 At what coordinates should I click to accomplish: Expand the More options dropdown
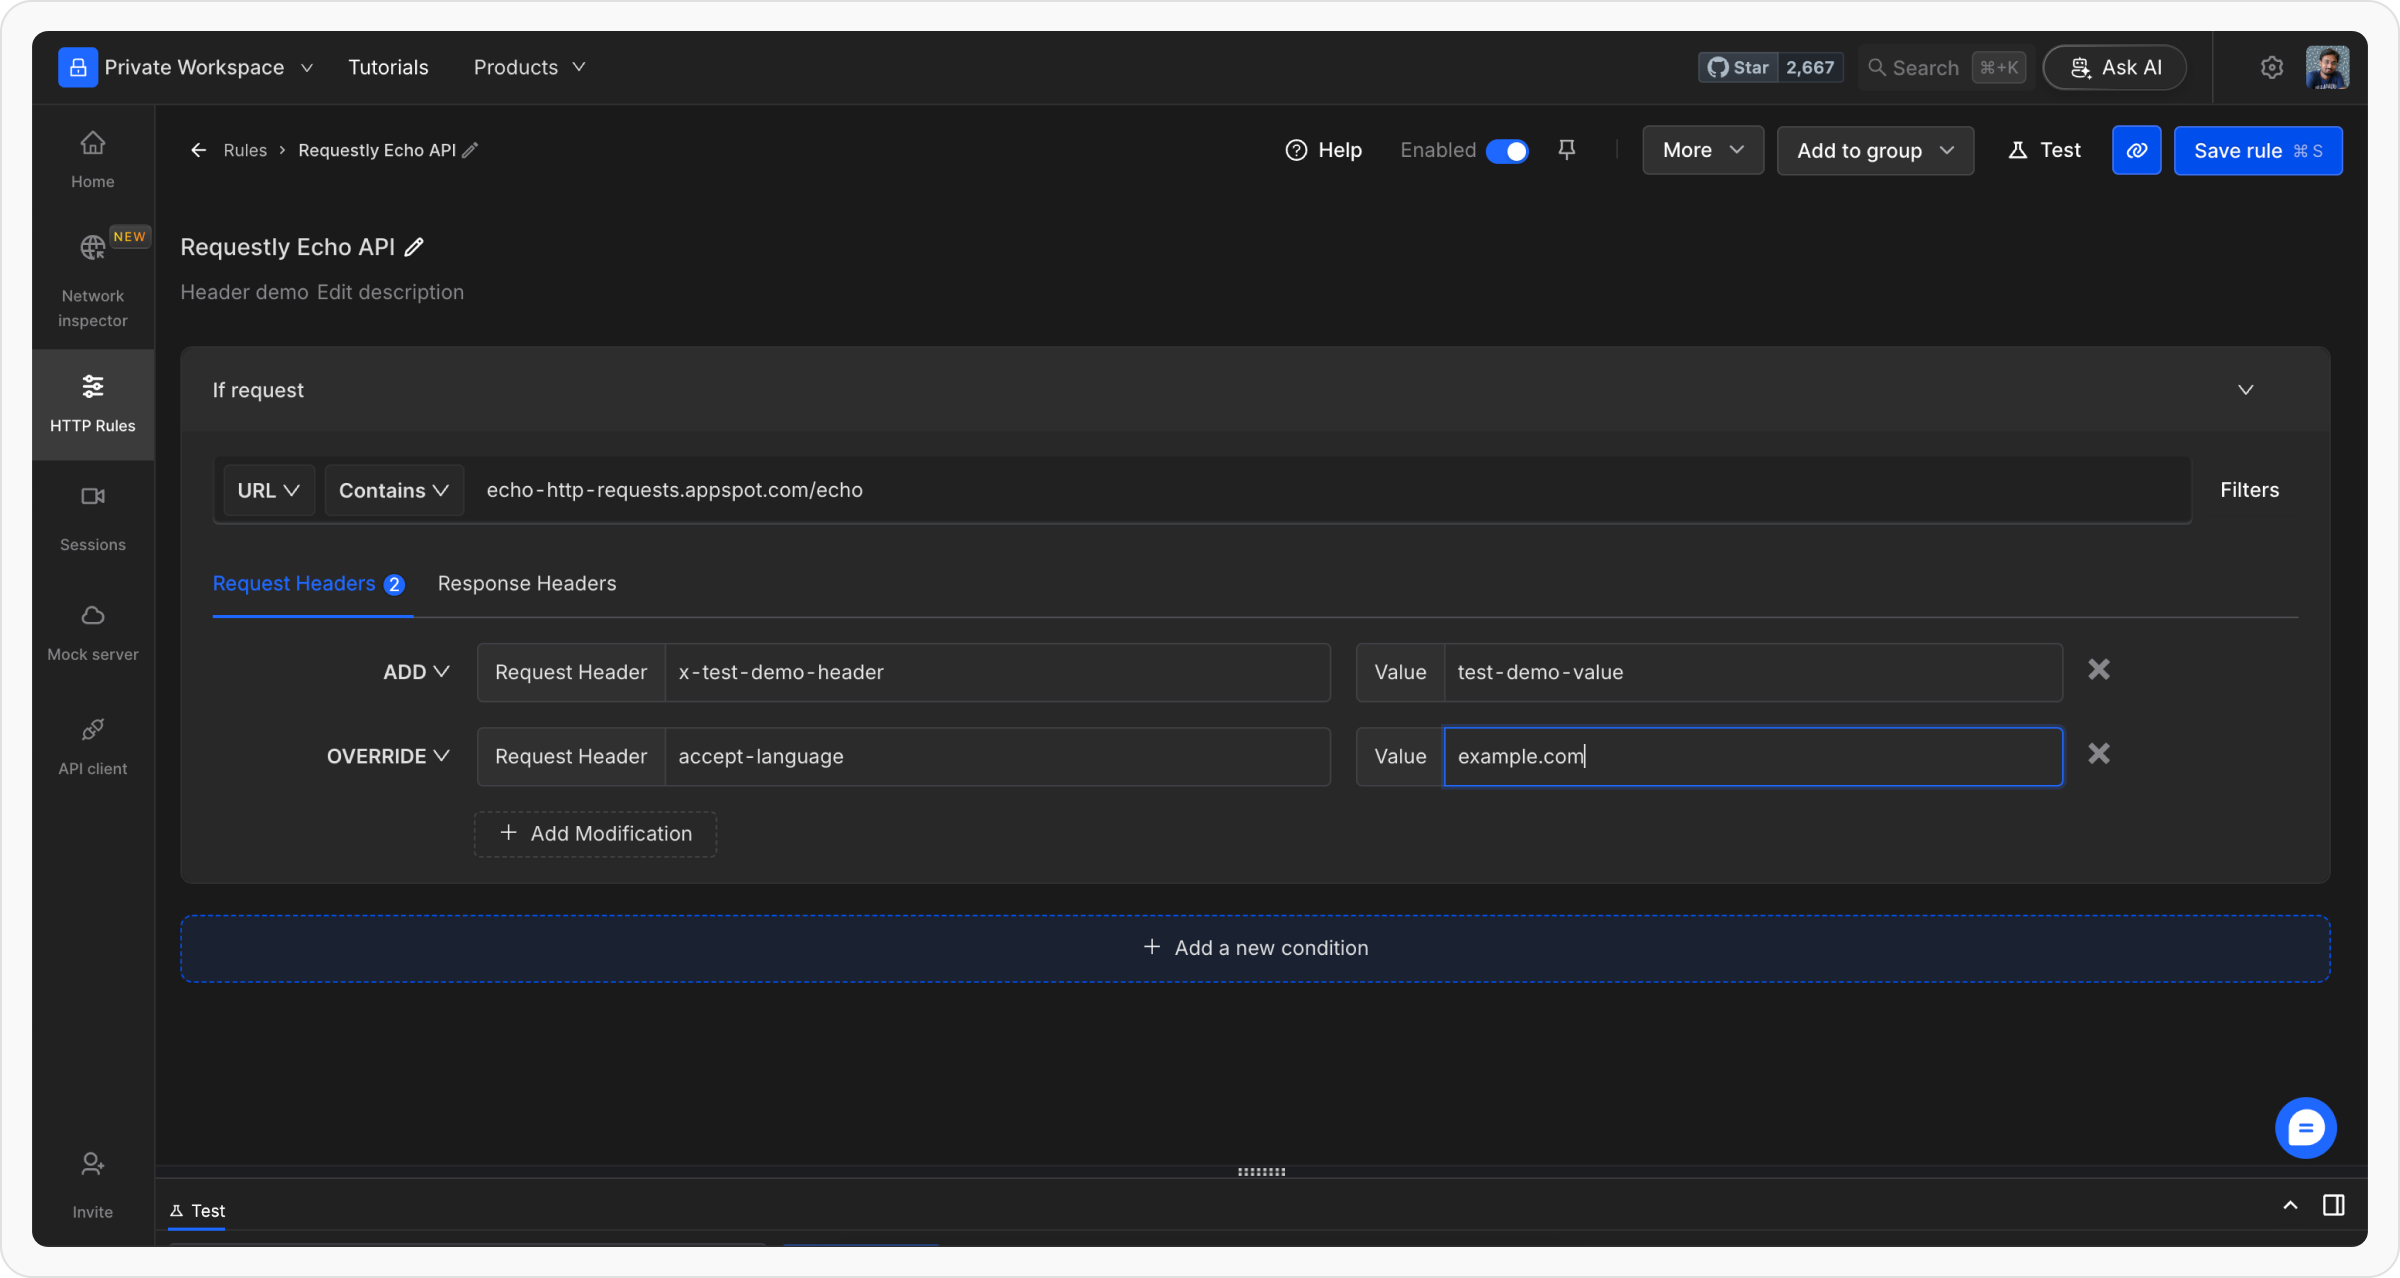(1702, 150)
